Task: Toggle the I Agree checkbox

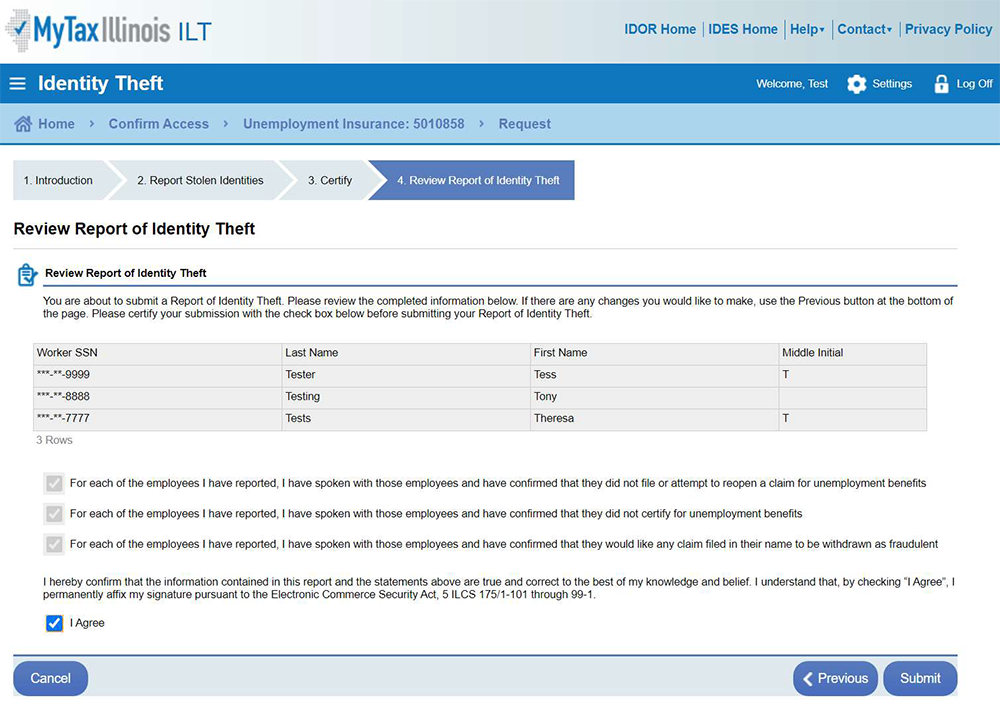Action: pyautogui.click(x=54, y=623)
